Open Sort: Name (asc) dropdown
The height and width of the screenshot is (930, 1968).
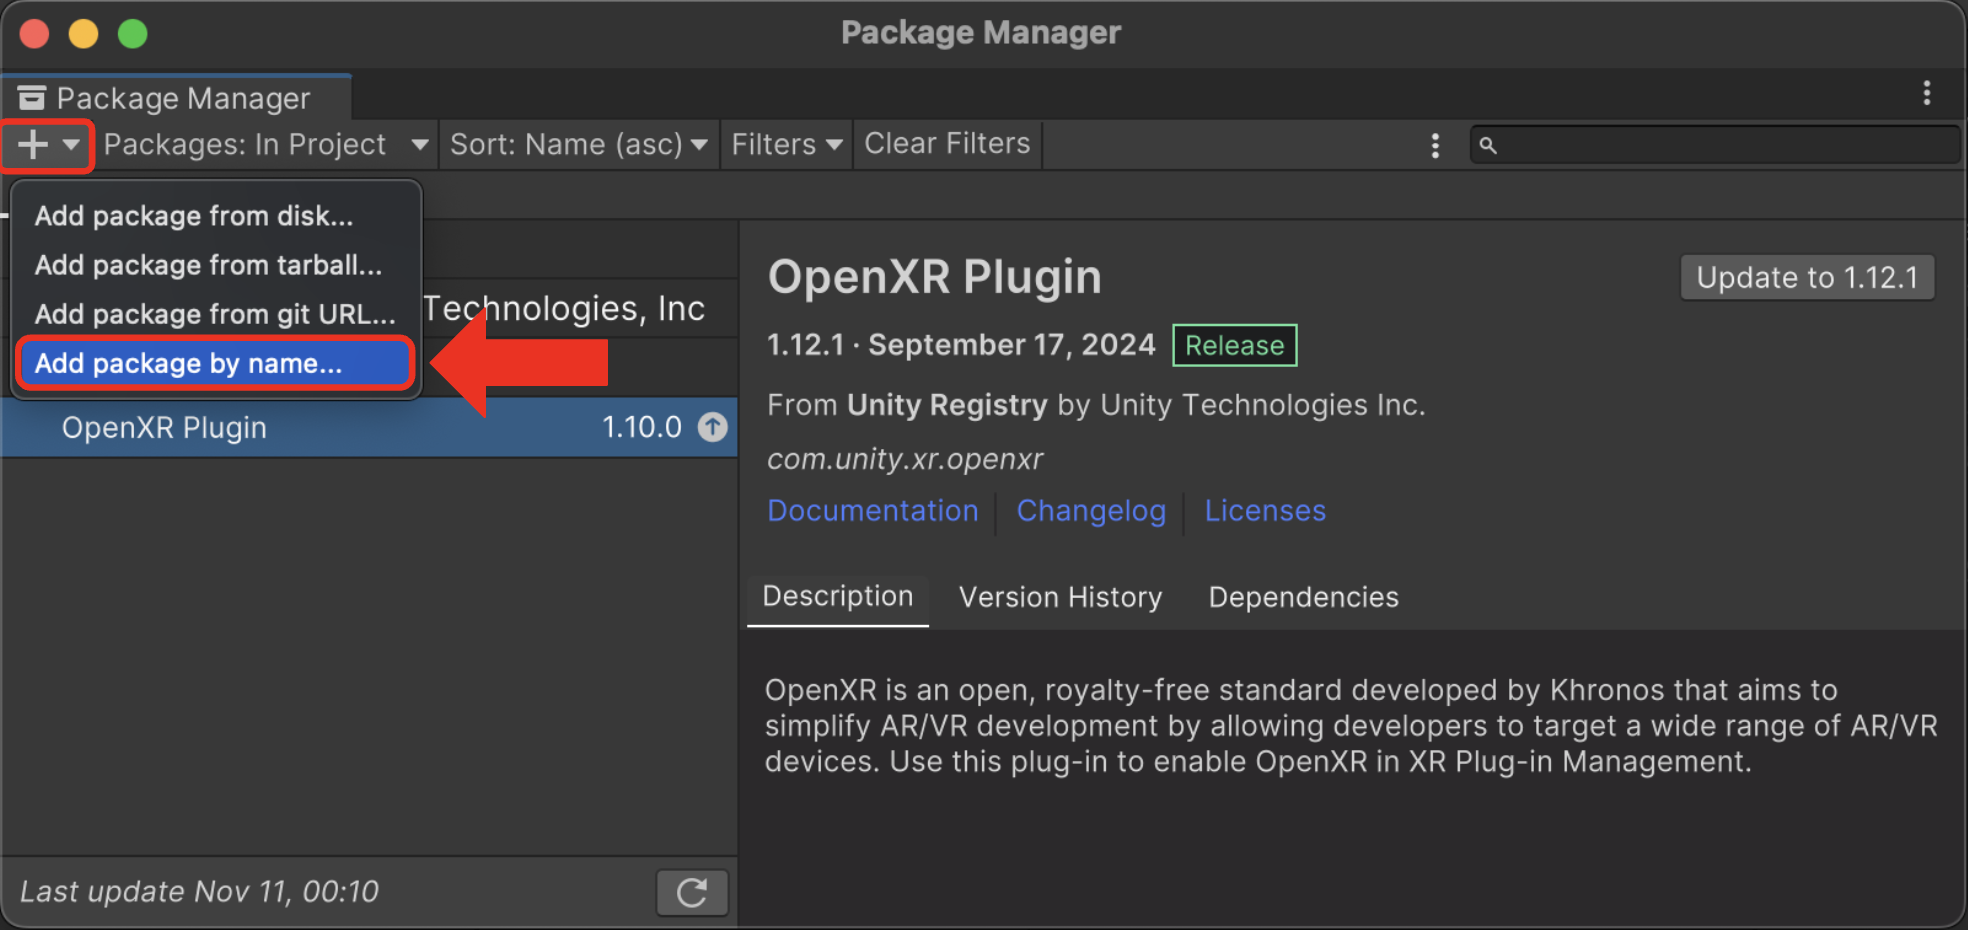[x=579, y=145]
